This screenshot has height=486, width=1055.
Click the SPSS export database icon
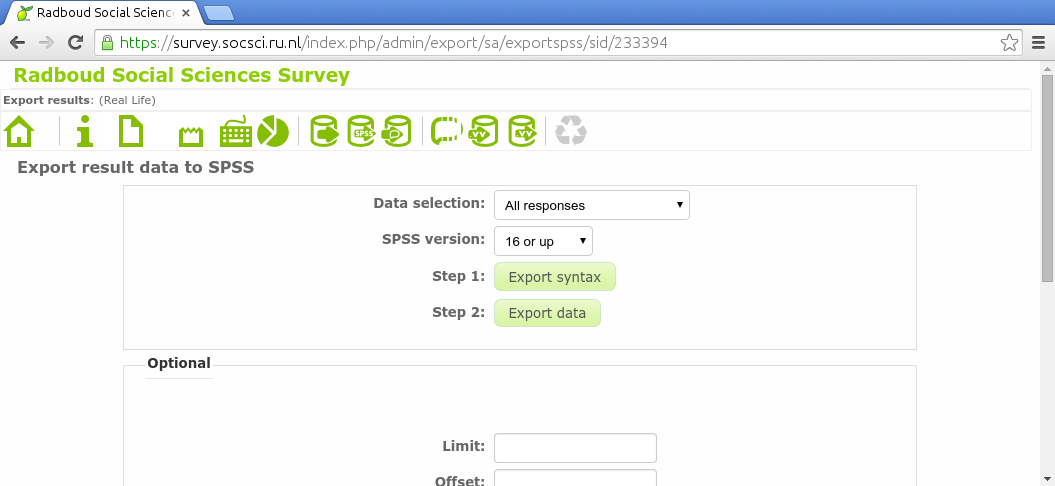pos(361,131)
